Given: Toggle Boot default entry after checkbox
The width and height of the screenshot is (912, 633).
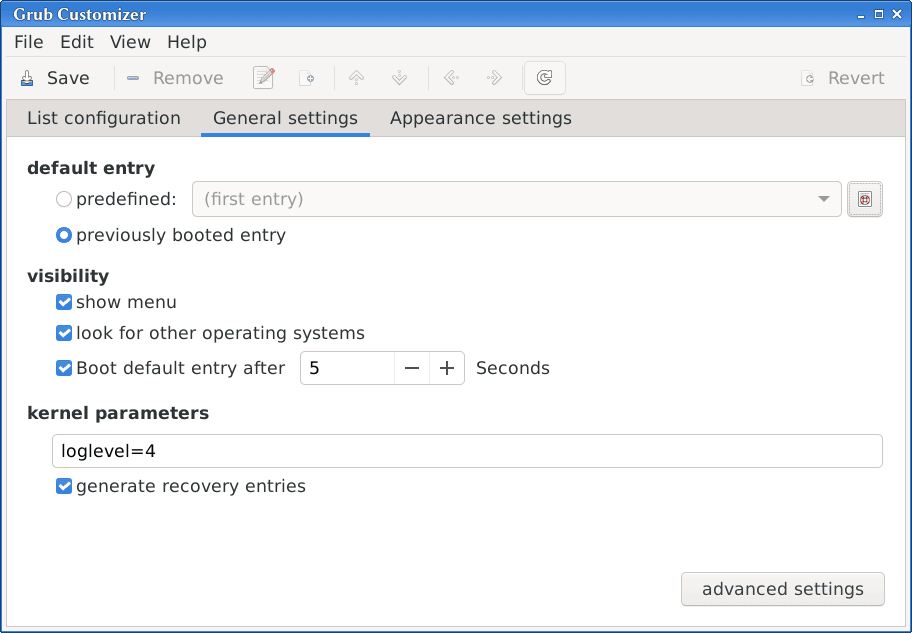Looking at the screenshot, I should coord(64,368).
